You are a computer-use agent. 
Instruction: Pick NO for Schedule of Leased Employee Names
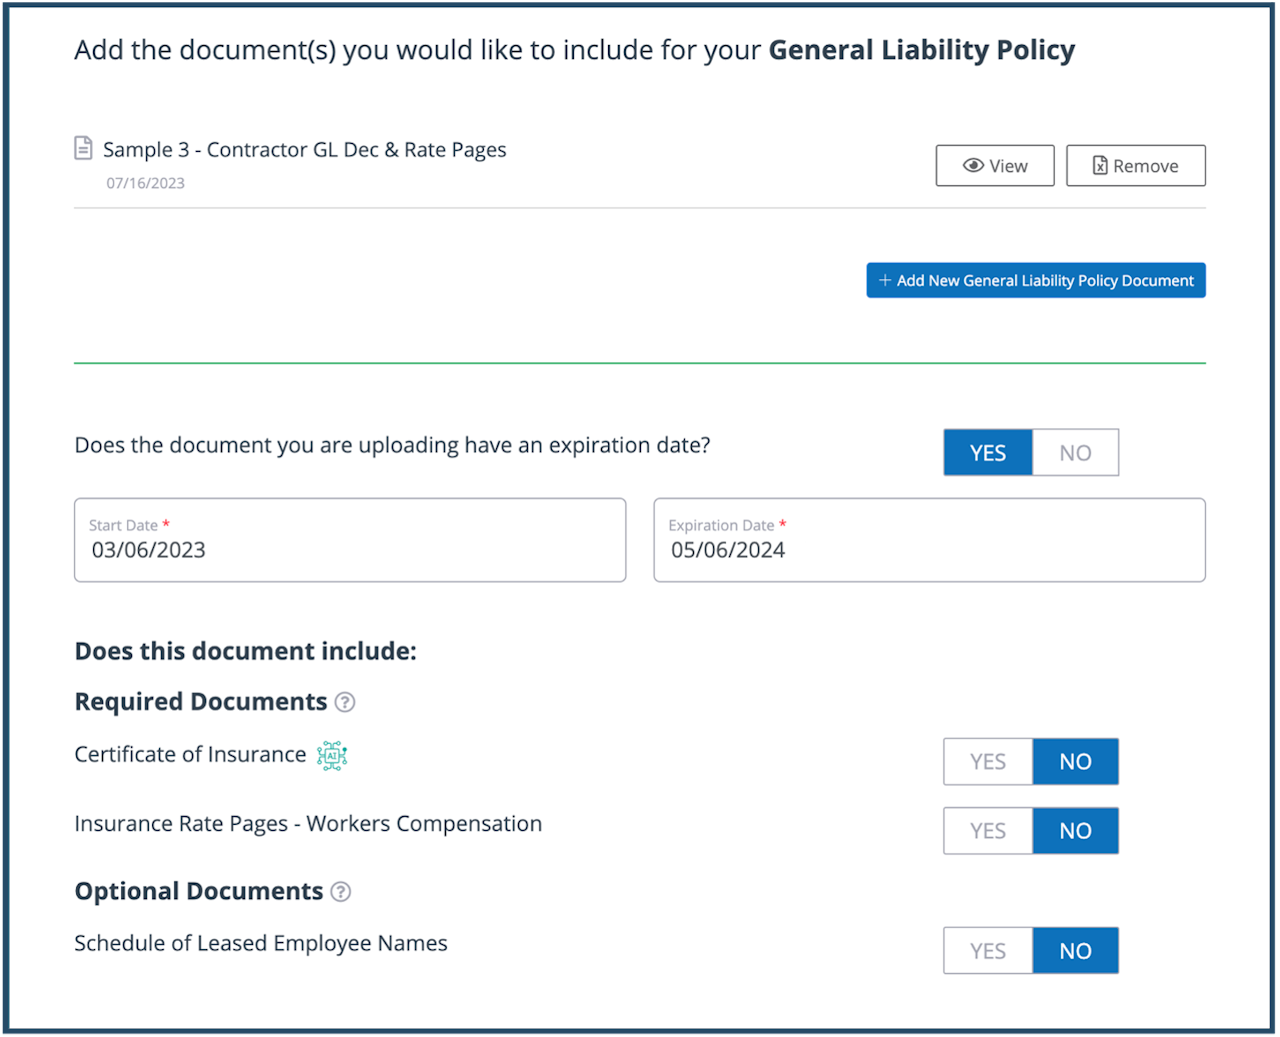pos(1075,951)
